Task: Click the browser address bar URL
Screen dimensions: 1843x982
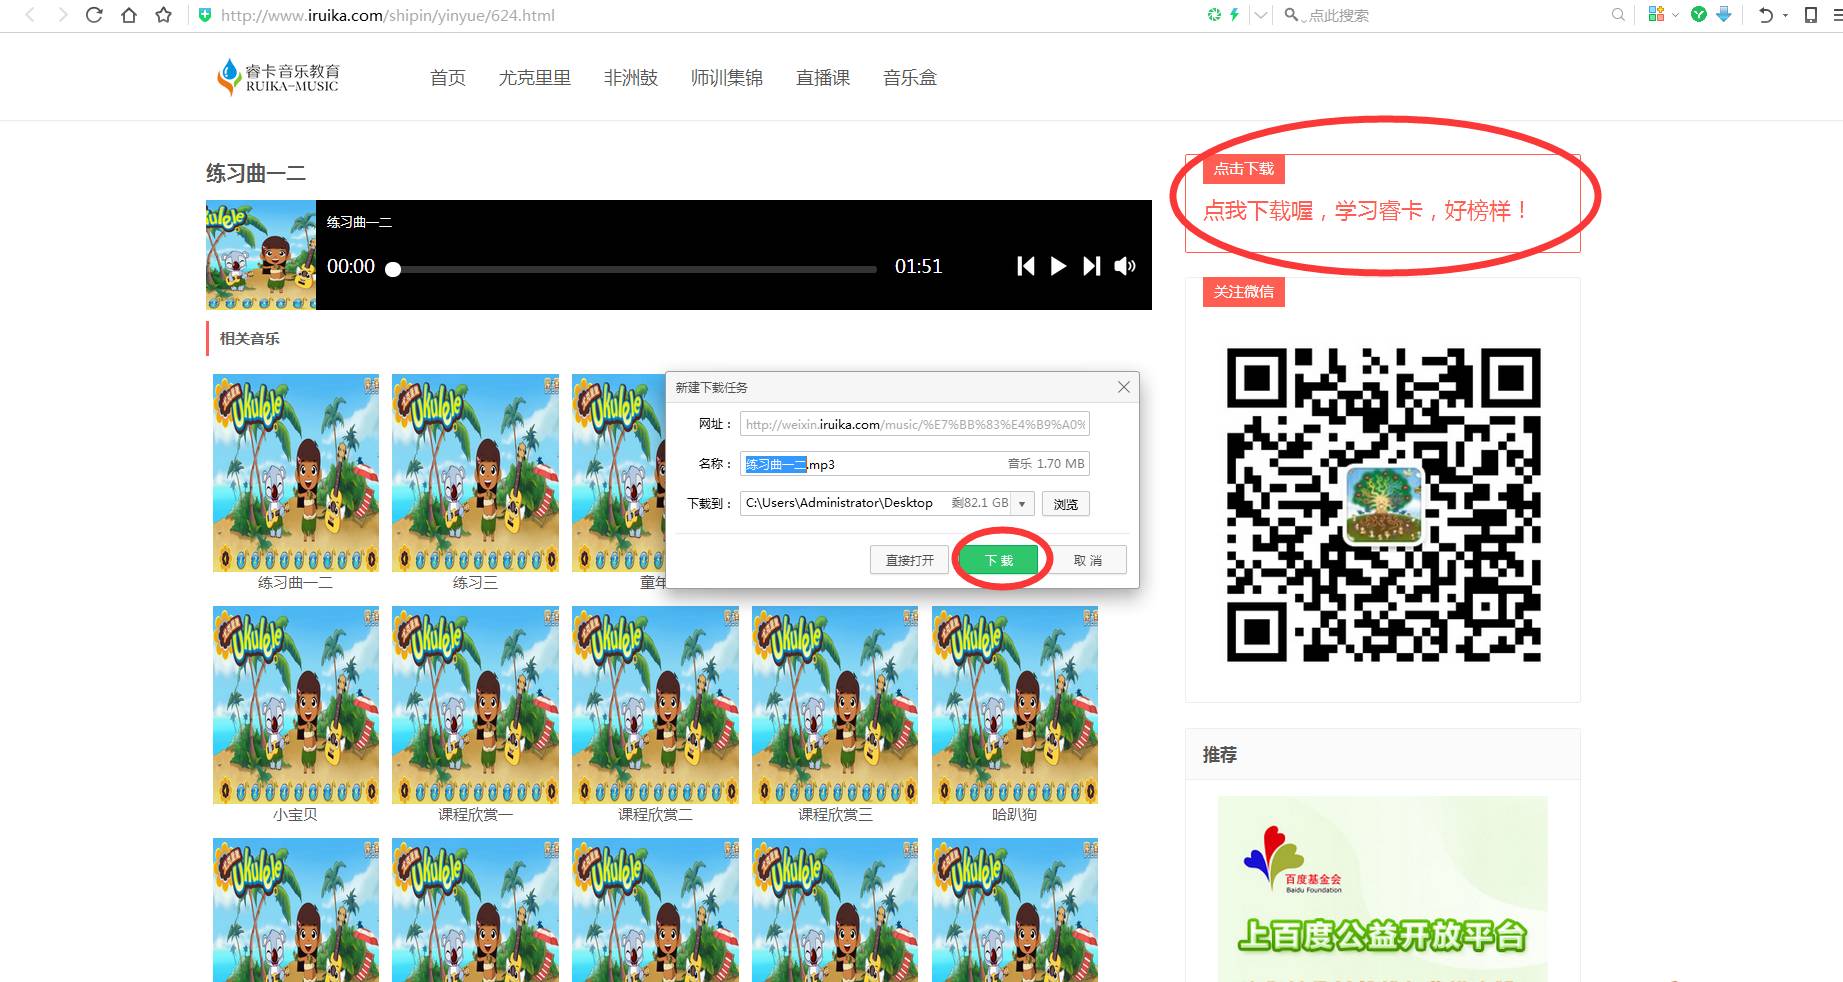Action: click(388, 15)
